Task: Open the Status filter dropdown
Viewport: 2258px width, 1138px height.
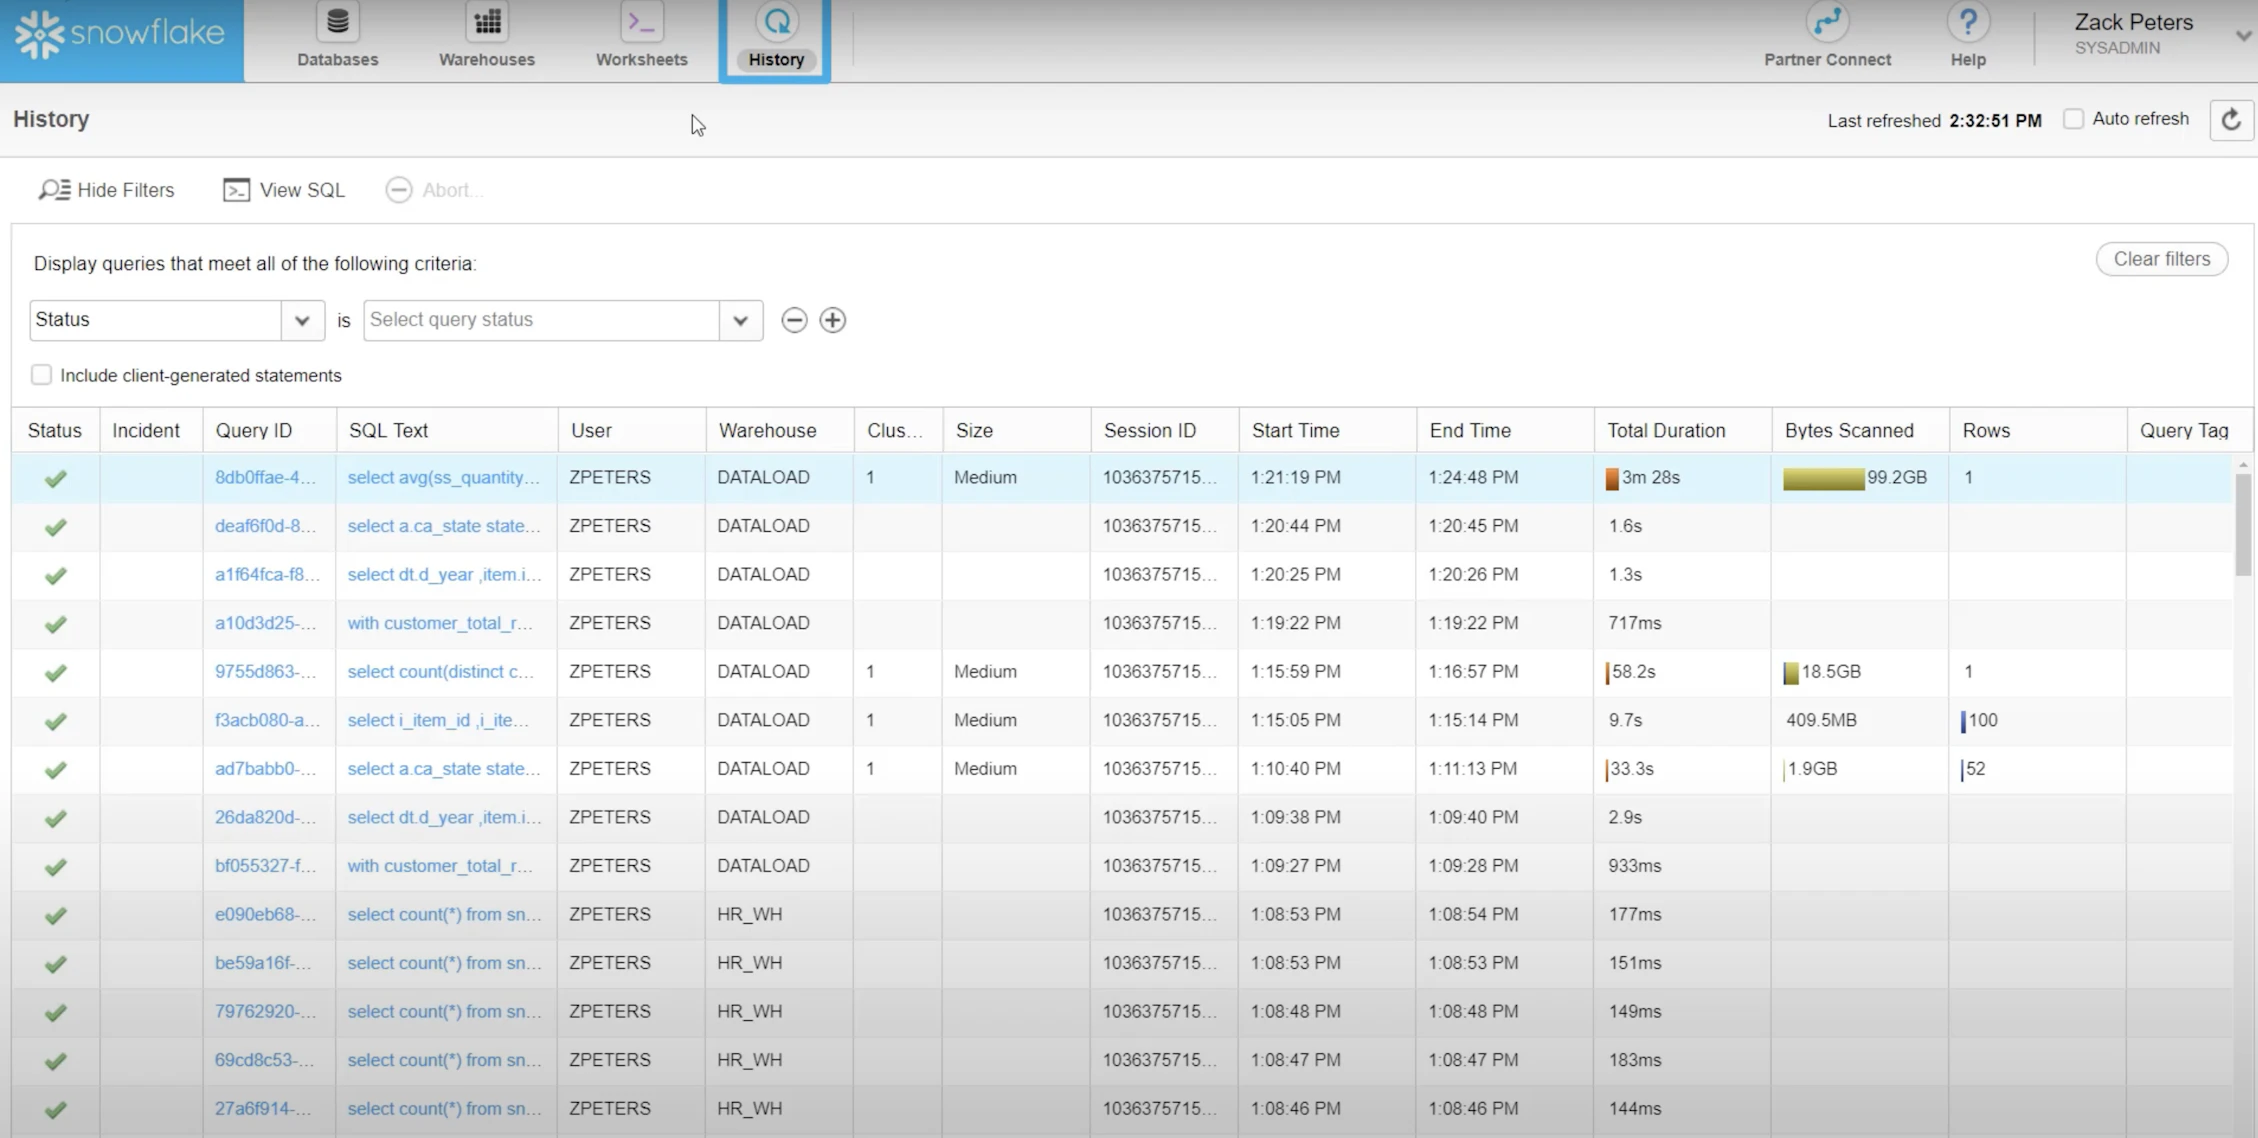Action: [302, 320]
